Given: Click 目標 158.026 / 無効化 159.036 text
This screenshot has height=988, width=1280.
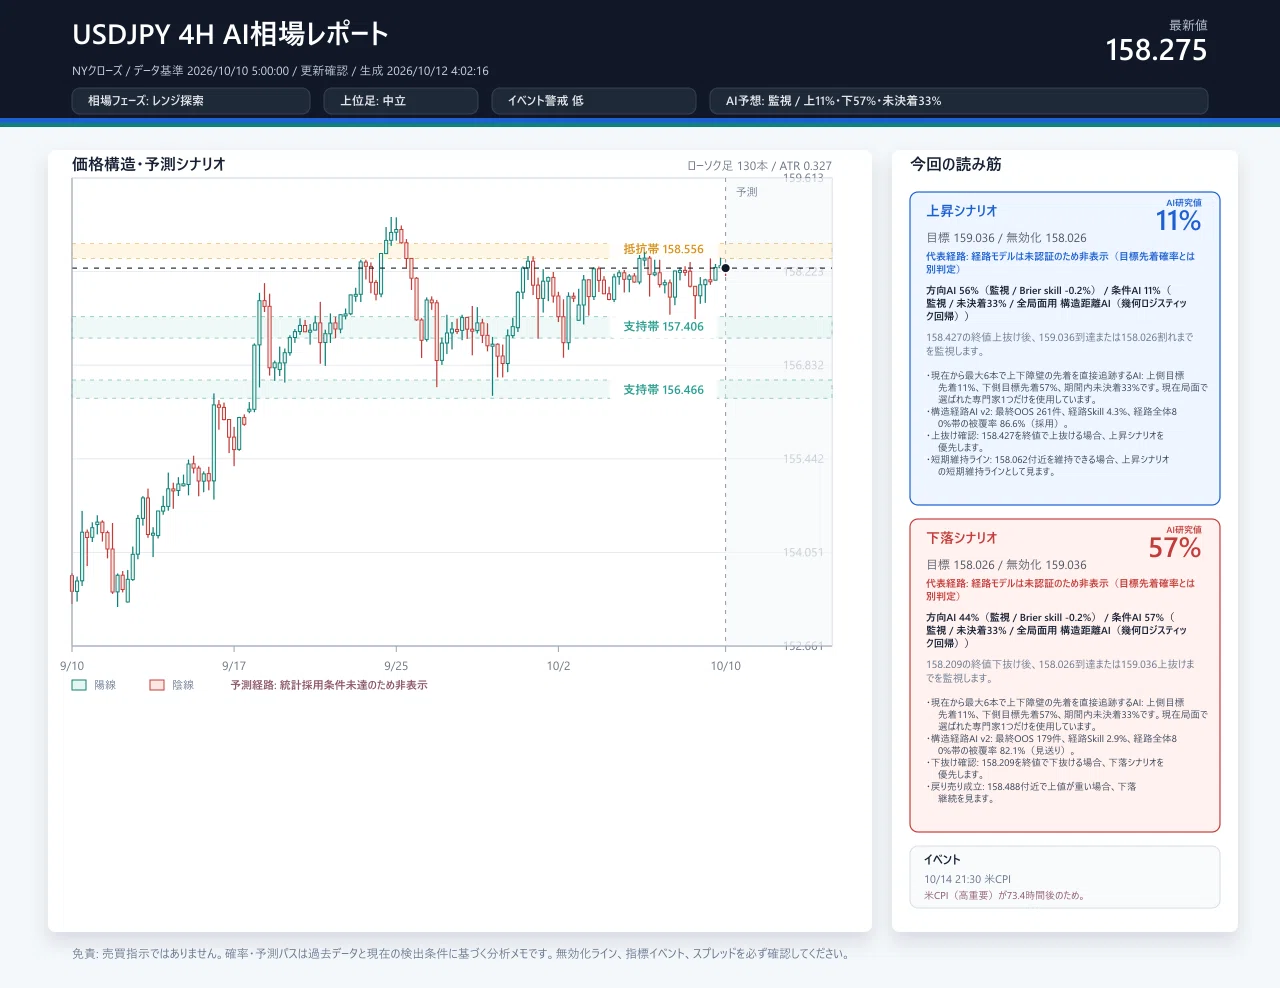Looking at the screenshot, I should point(1006,565).
